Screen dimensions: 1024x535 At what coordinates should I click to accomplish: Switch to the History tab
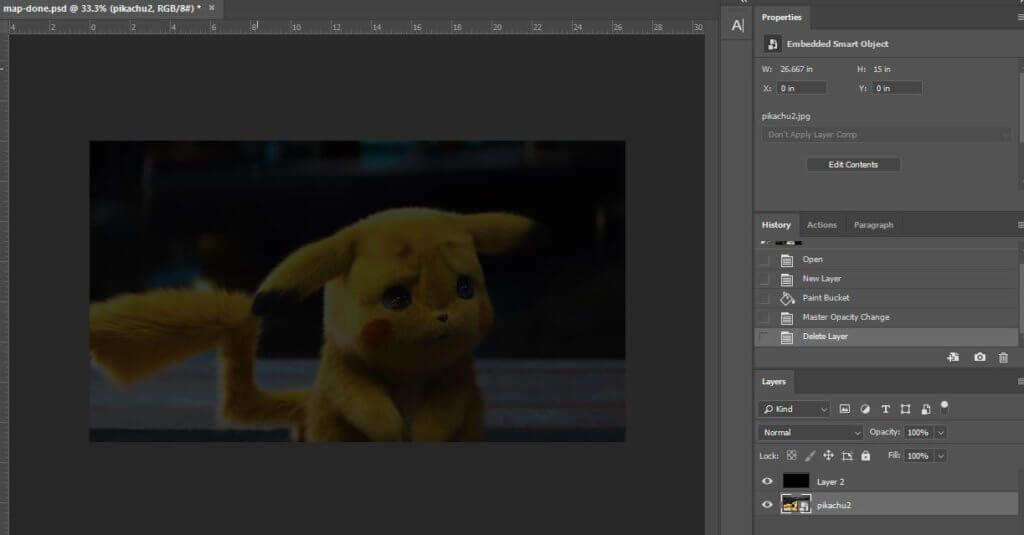click(x=776, y=225)
